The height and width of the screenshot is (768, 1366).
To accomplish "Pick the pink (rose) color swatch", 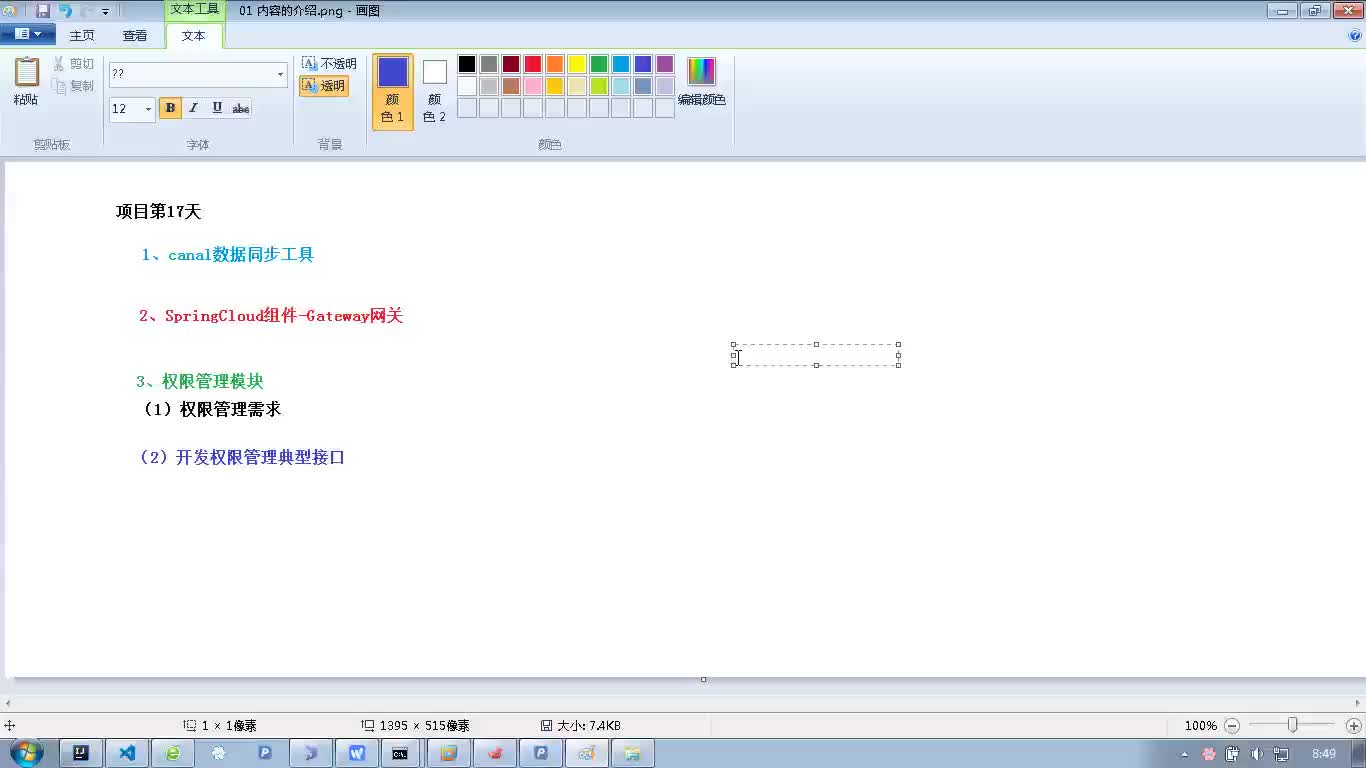I will [533, 86].
